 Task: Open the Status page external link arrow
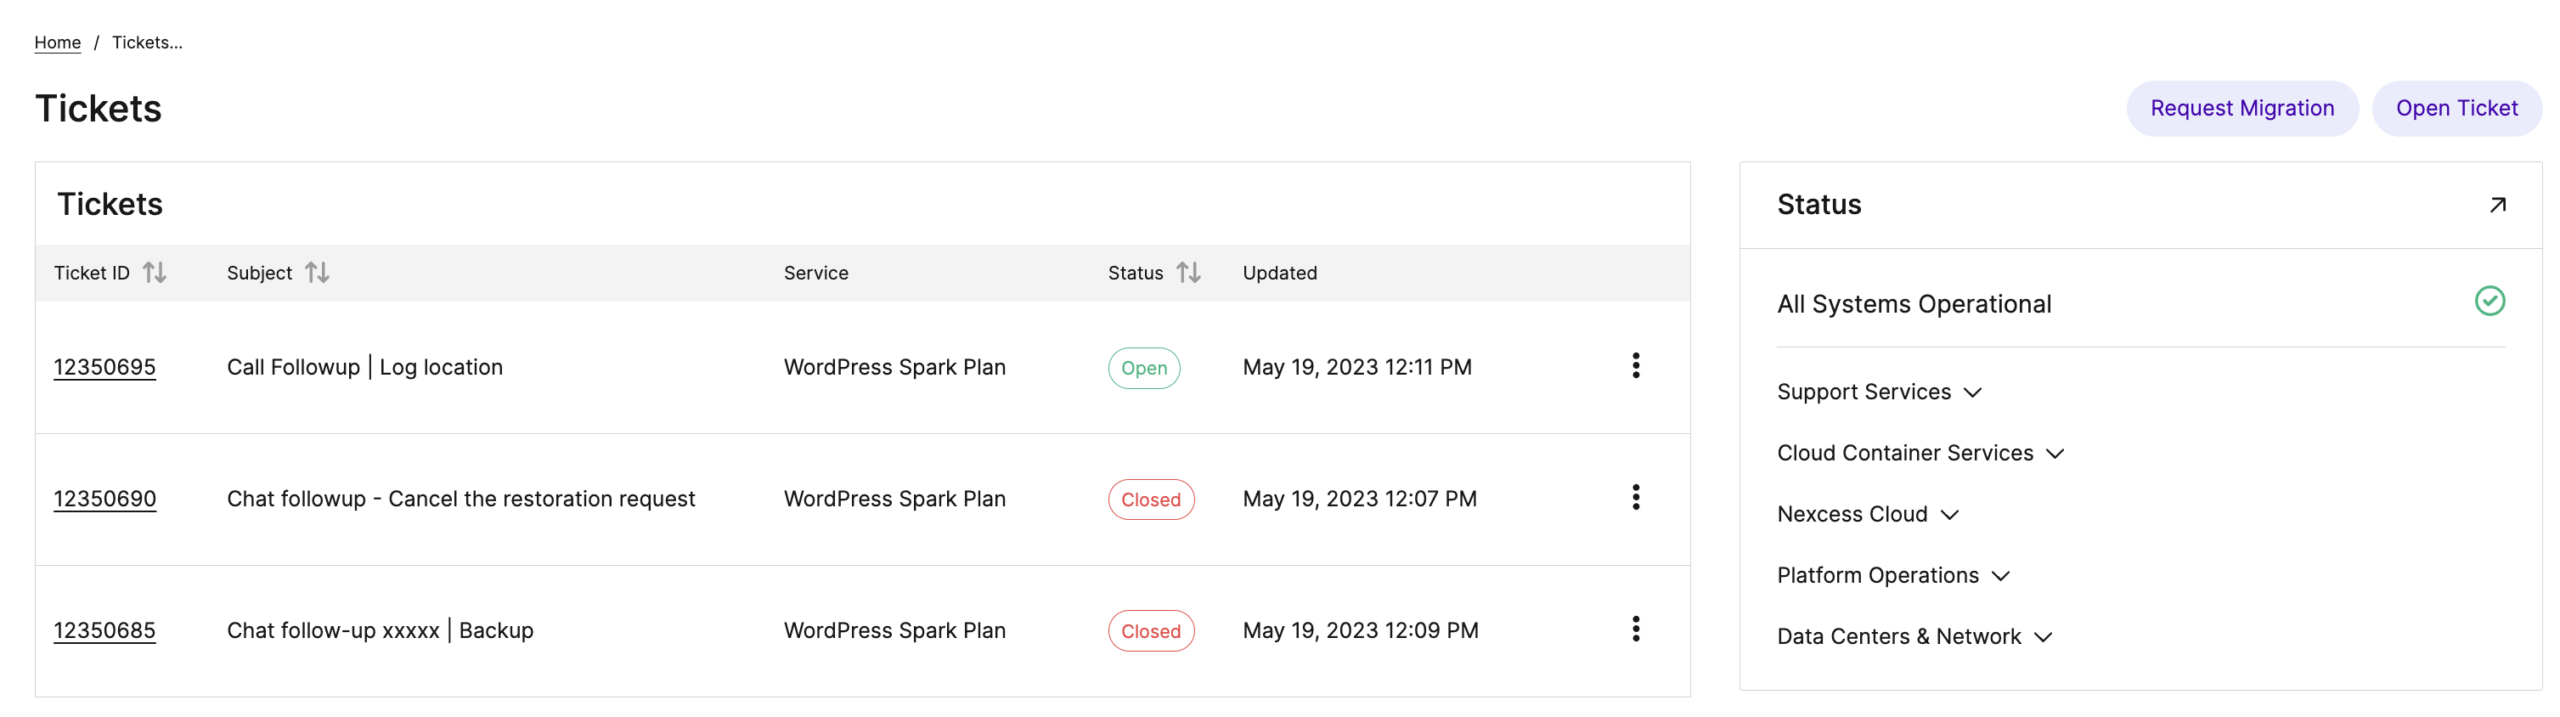pos(2497,204)
